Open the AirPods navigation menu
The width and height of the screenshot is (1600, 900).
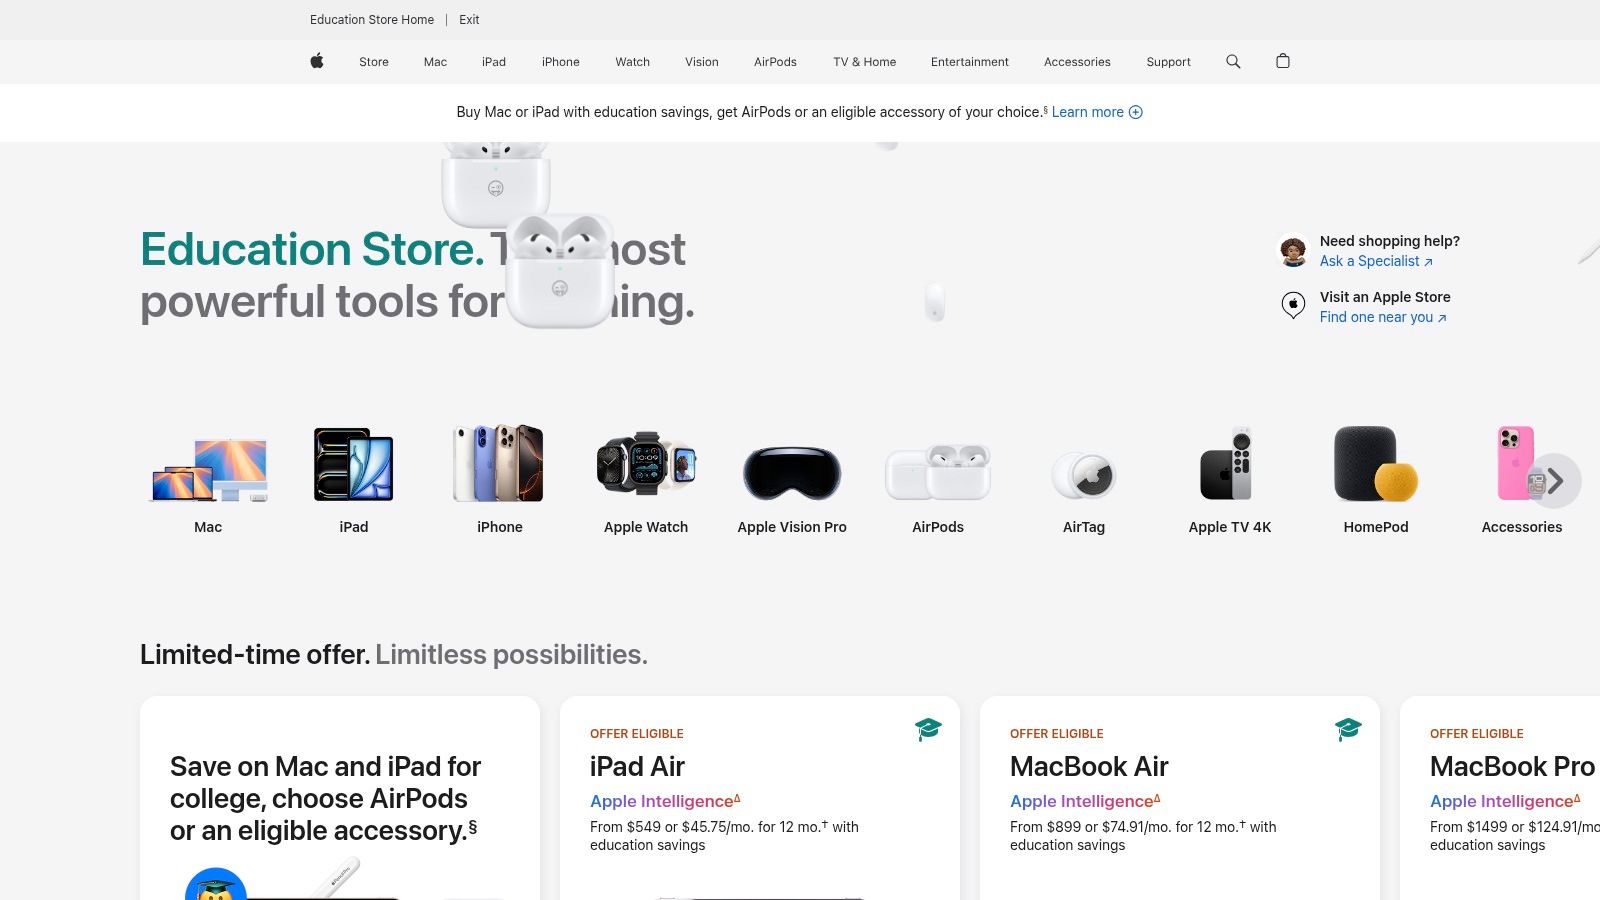[x=775, y=62]
